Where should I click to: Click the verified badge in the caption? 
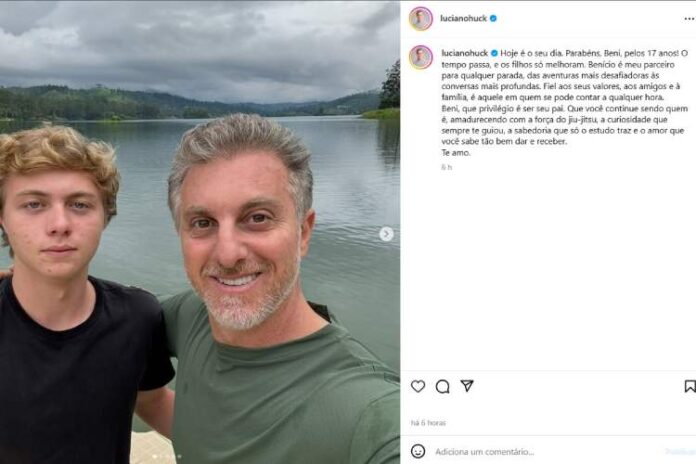(x=494, y=51)
